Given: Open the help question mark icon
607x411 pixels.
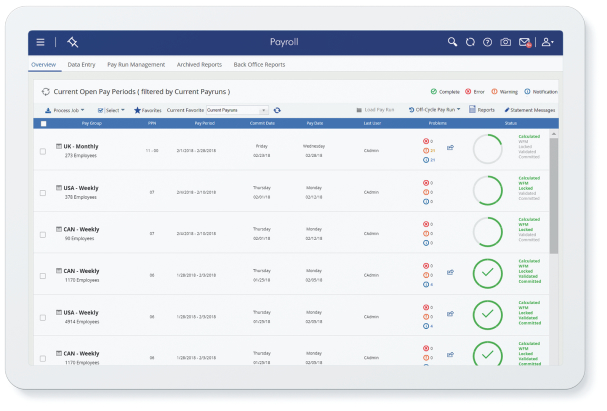Looking at the screenshot, I should (487, 42).
